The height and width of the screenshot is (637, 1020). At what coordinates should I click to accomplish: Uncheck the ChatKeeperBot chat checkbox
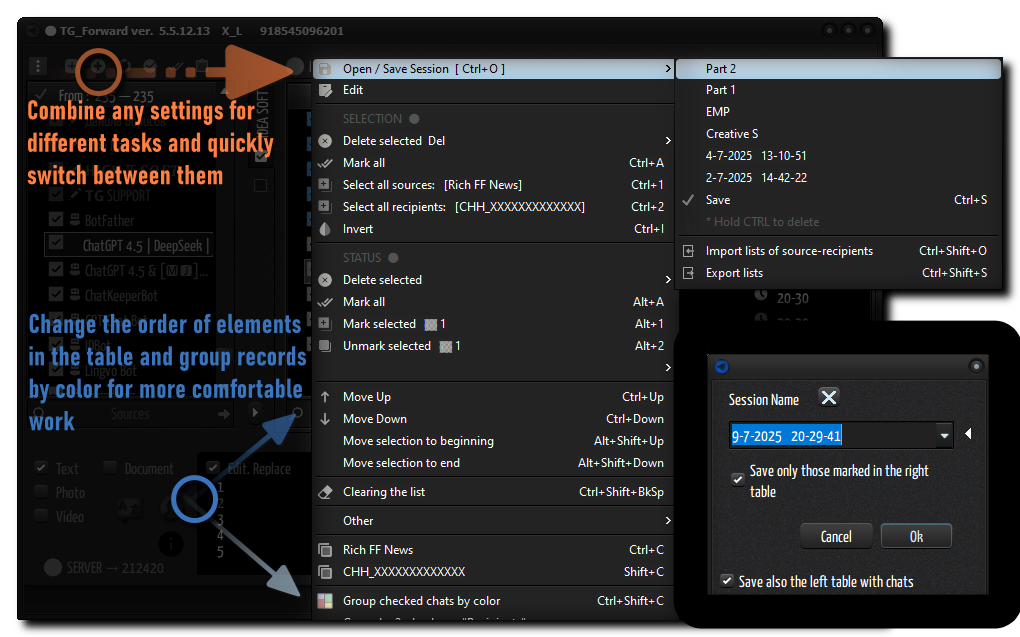pos(56,294)
